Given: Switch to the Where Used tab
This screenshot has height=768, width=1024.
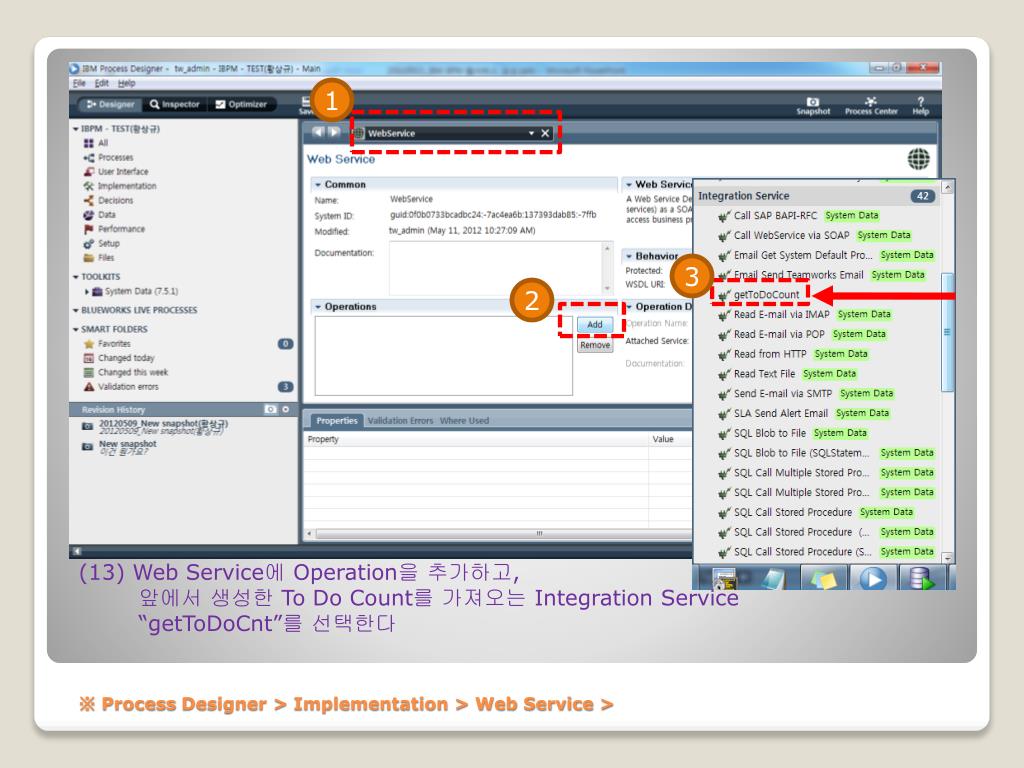Looking at the screenshot, I should coord(464,421).
